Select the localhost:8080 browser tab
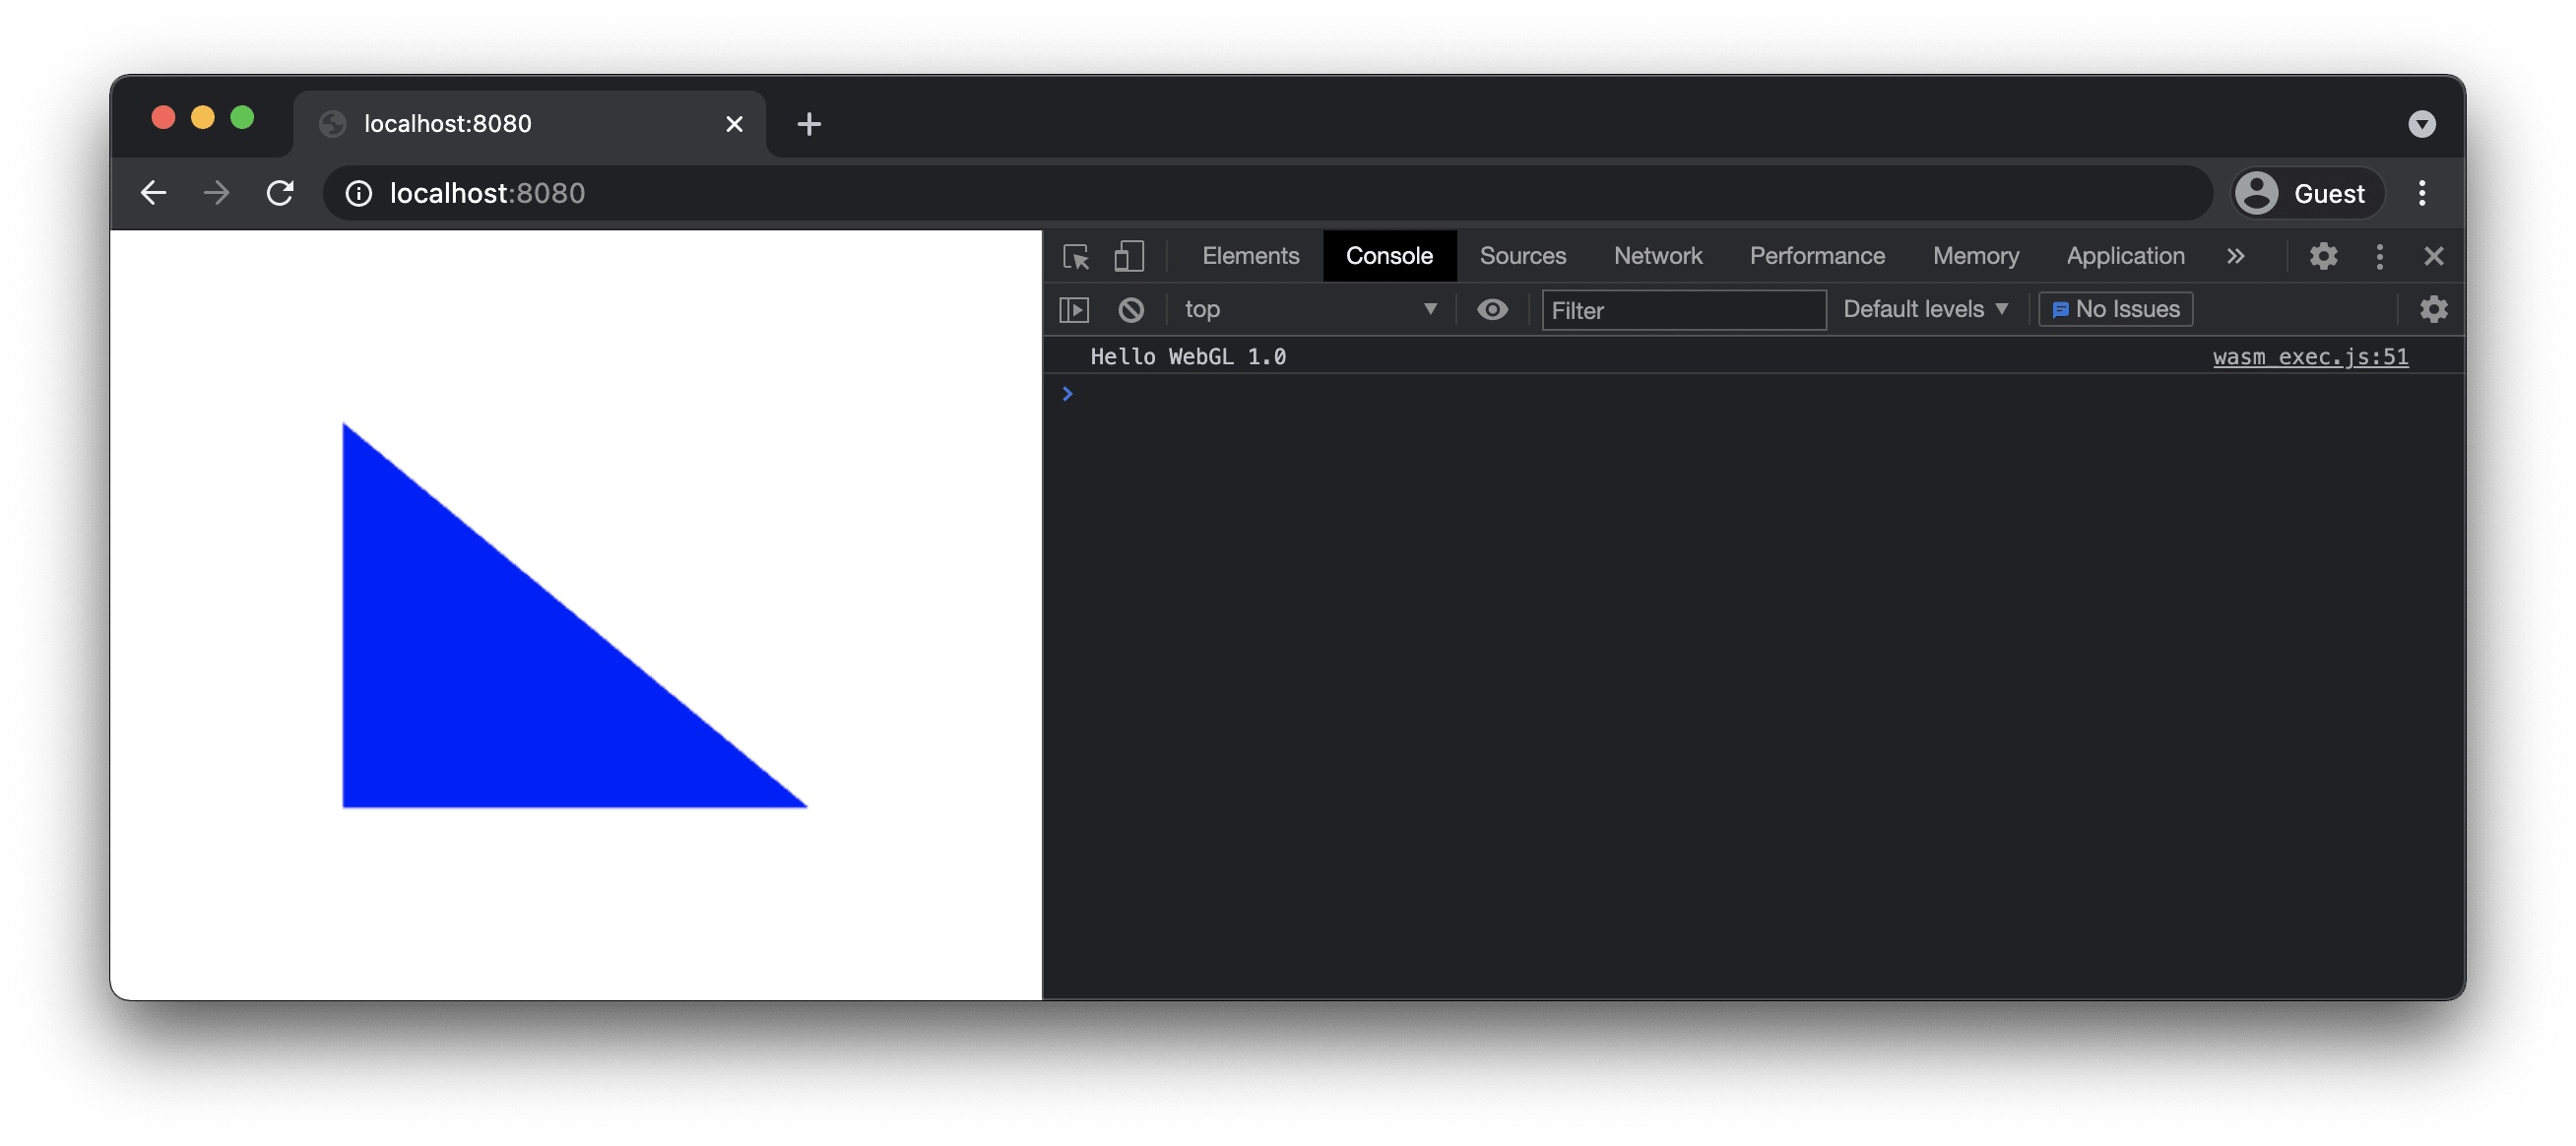 530,124
